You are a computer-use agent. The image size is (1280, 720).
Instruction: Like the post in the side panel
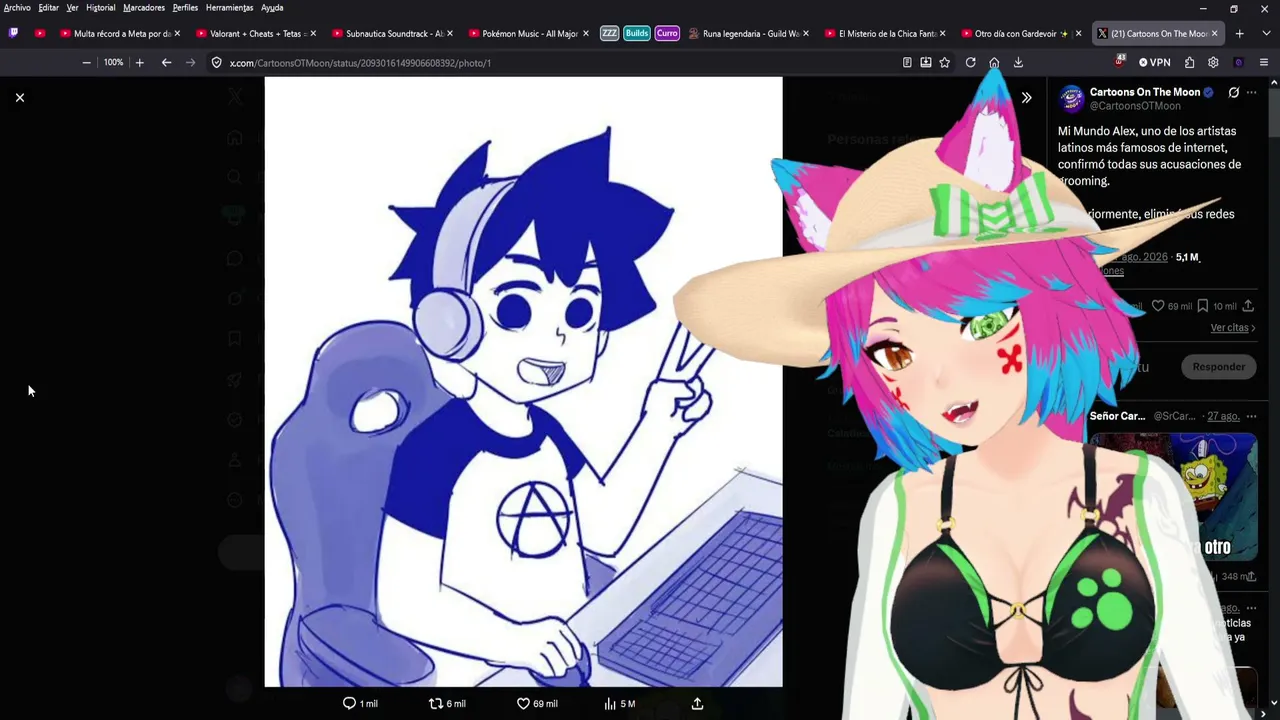(x=1158, y=306)
